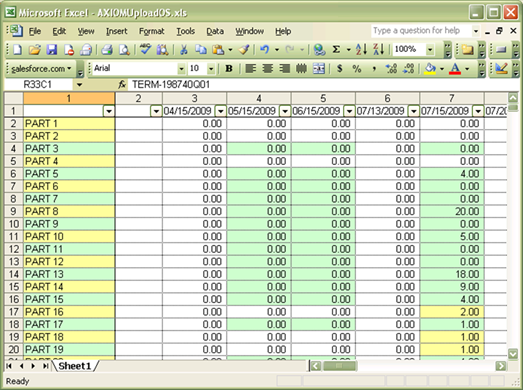Insert a hyperlink with the globe icon
523x390 pixels.
pos(319,50)
